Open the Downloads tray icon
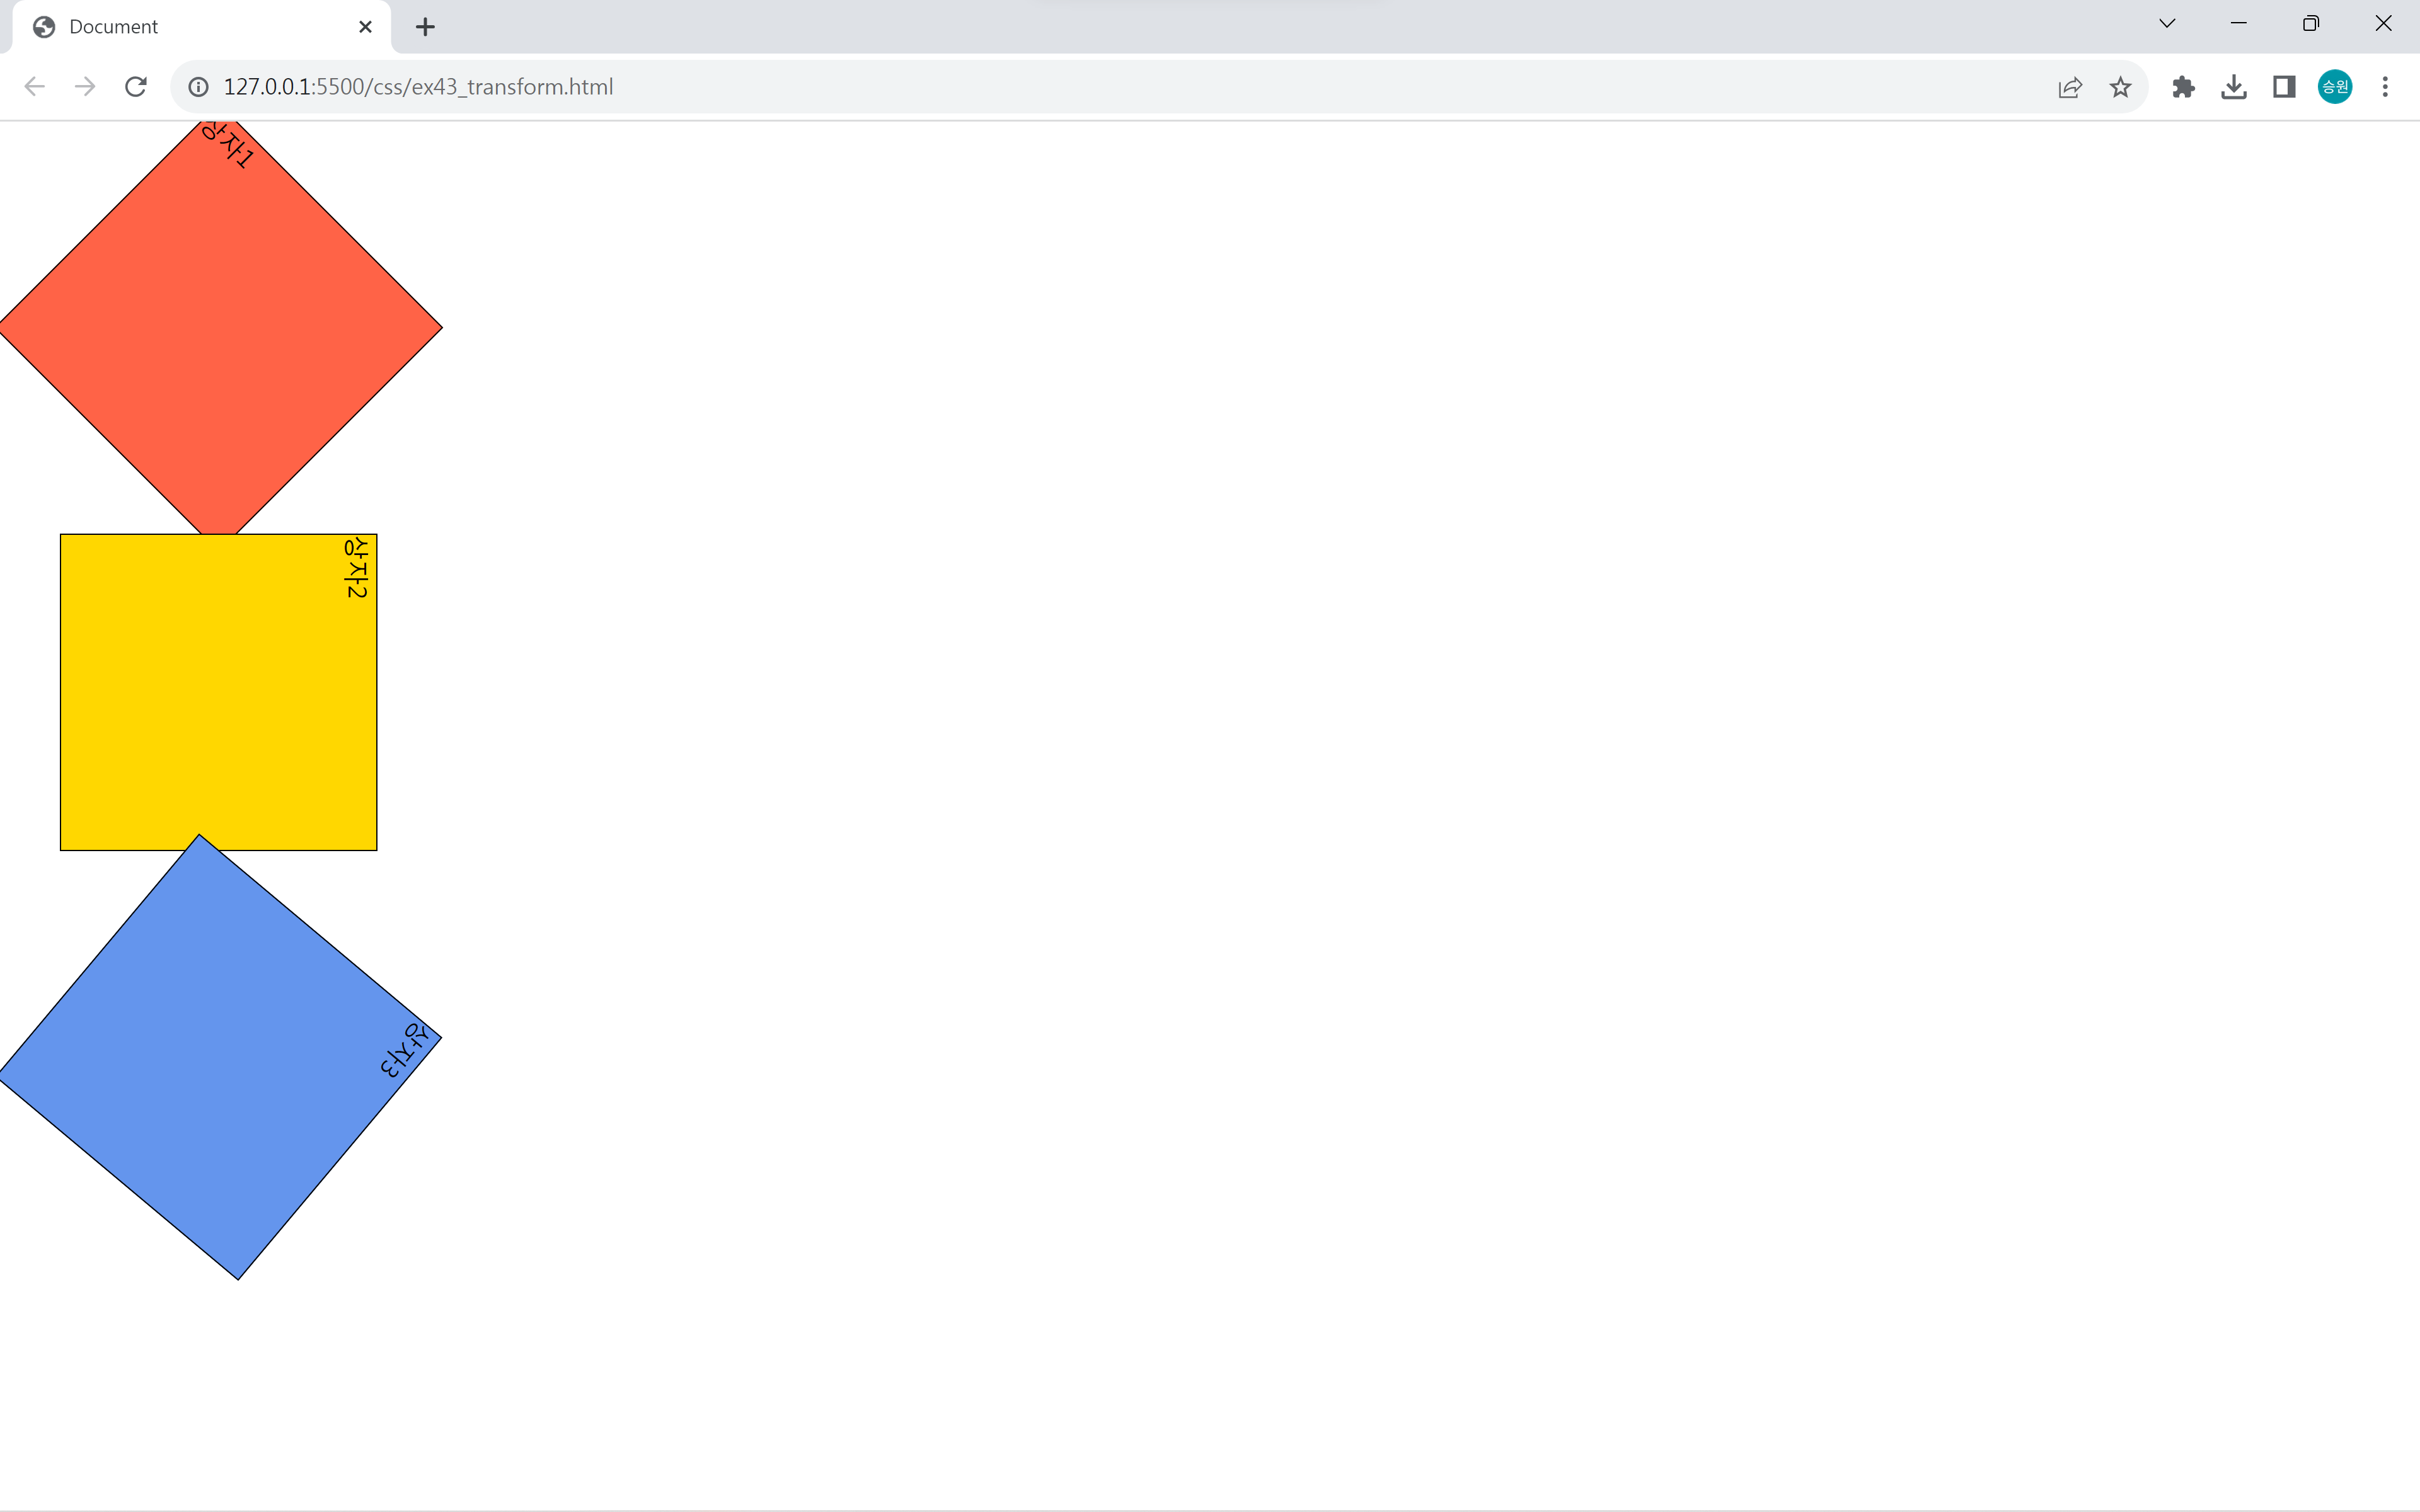Screen dimensions: 2420x1512 click(2233, 87)
